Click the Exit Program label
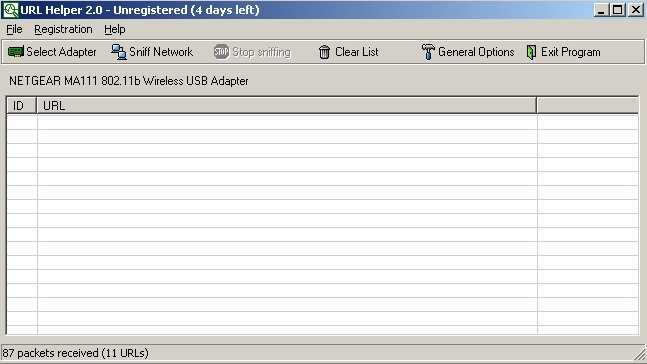 pyautogui.click(x=571, y=52)
